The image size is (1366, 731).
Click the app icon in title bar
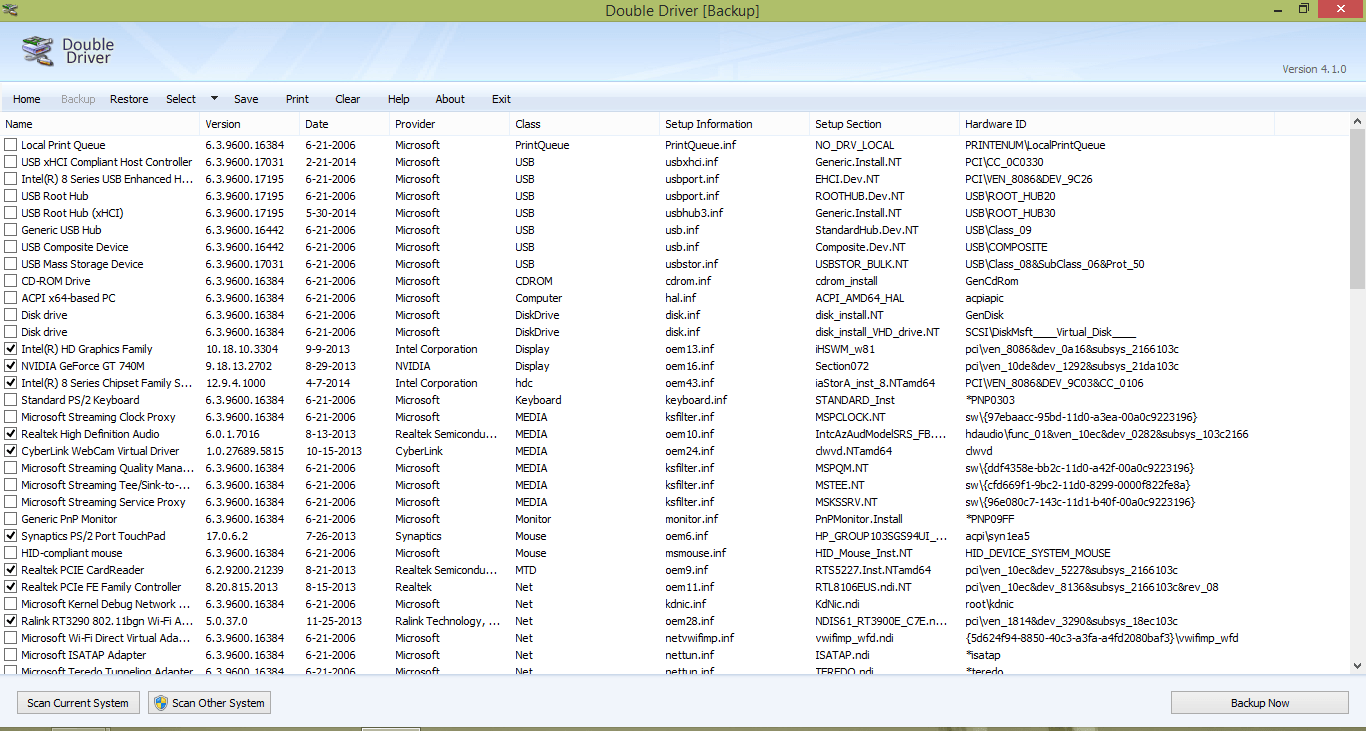point(11,10)
